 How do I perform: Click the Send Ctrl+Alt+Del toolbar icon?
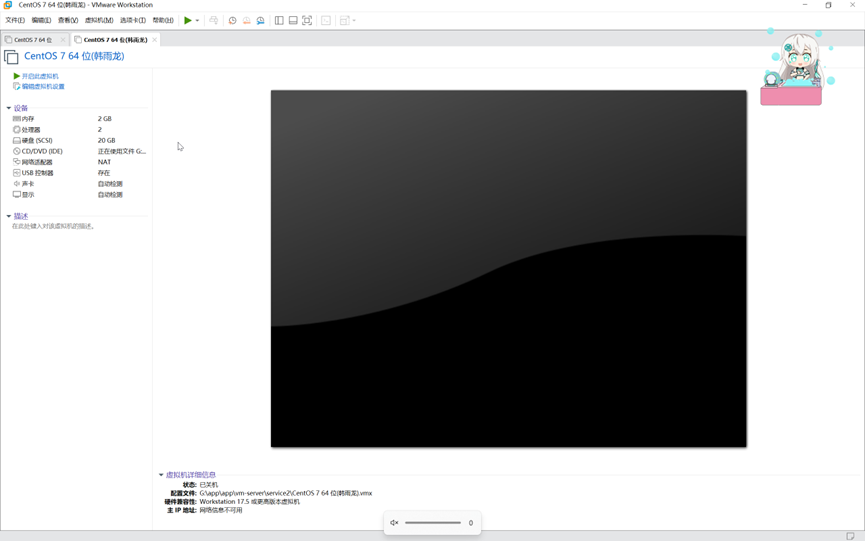coord(213,20)
